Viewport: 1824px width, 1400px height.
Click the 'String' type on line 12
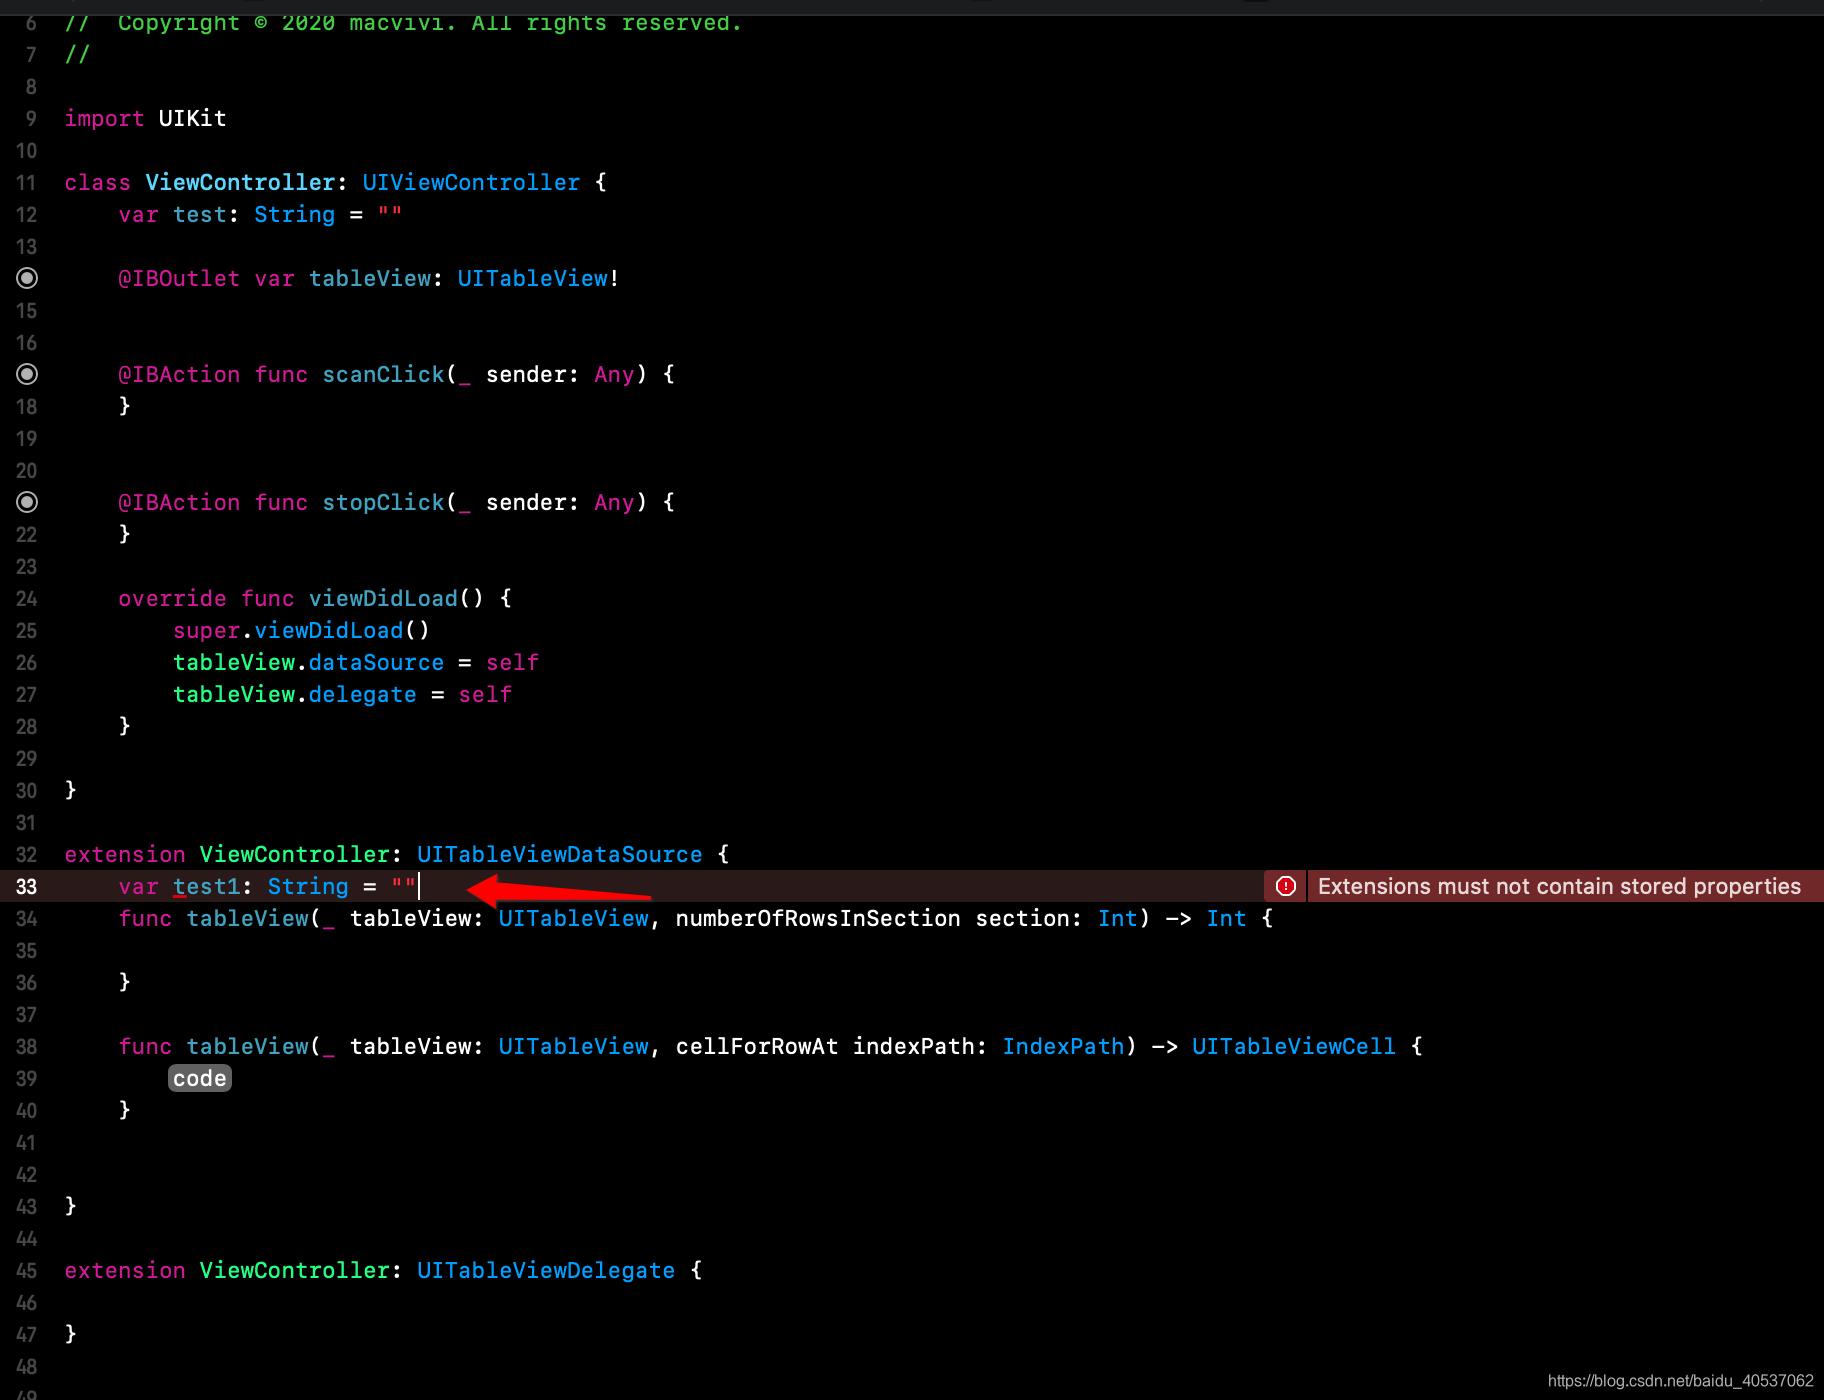(x=294, y=214)
